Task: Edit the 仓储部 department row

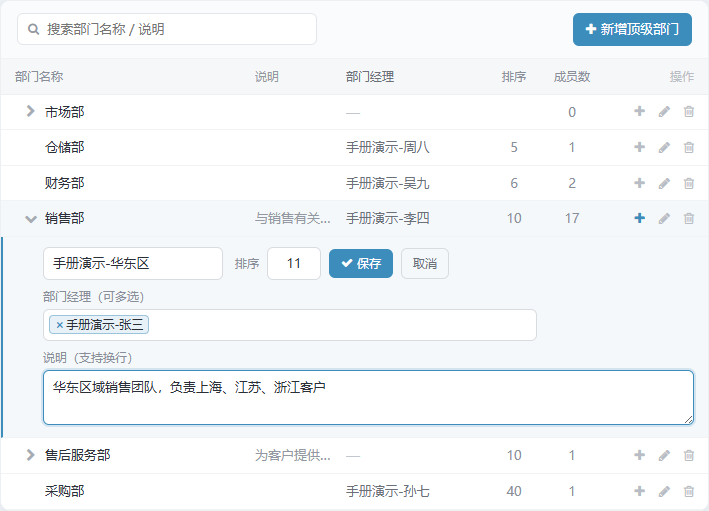Action: click(664, 147)
